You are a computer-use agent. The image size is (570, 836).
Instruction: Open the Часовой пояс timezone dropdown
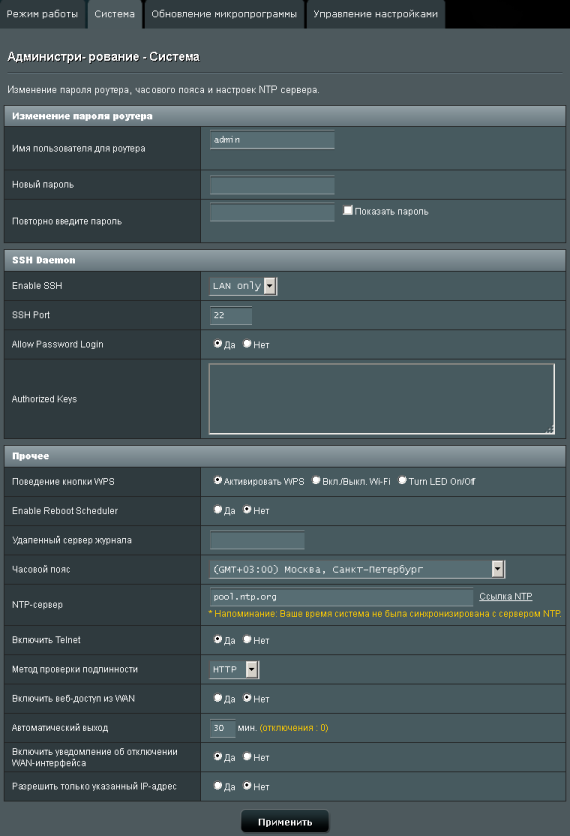pos(357,569)
